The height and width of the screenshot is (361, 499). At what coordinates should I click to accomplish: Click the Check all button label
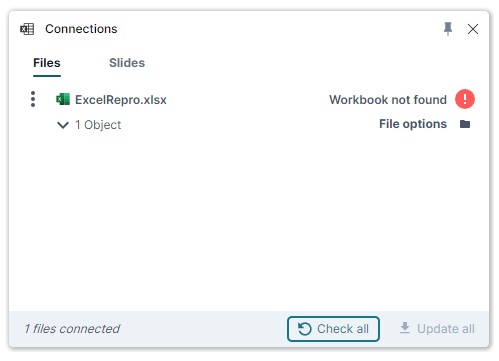pyautogui.click(x=343, y=329)
